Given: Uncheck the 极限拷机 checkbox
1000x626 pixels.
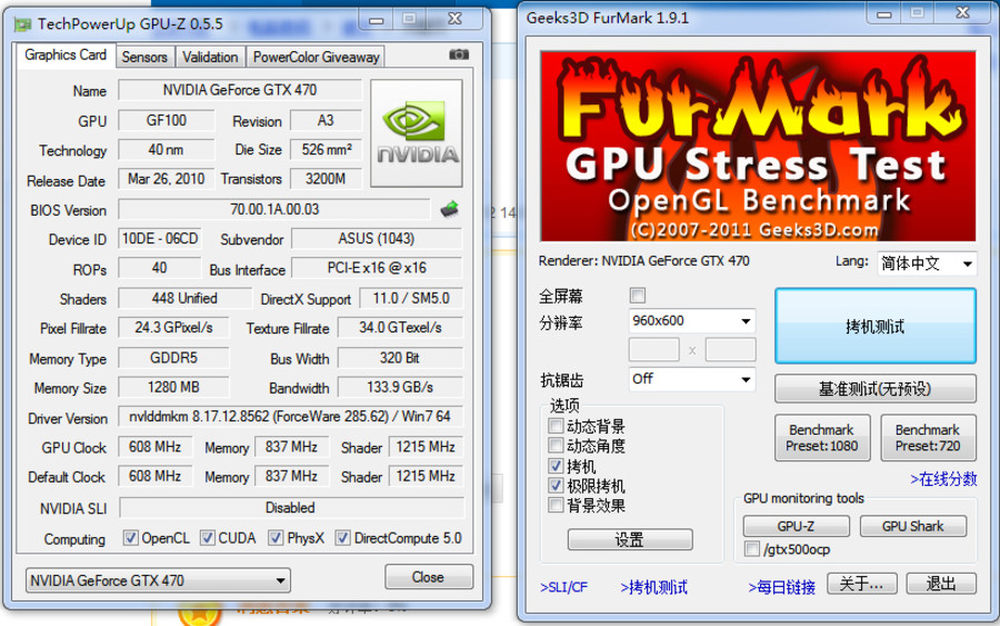Looking at the screenshot, I should coord(555,485).
